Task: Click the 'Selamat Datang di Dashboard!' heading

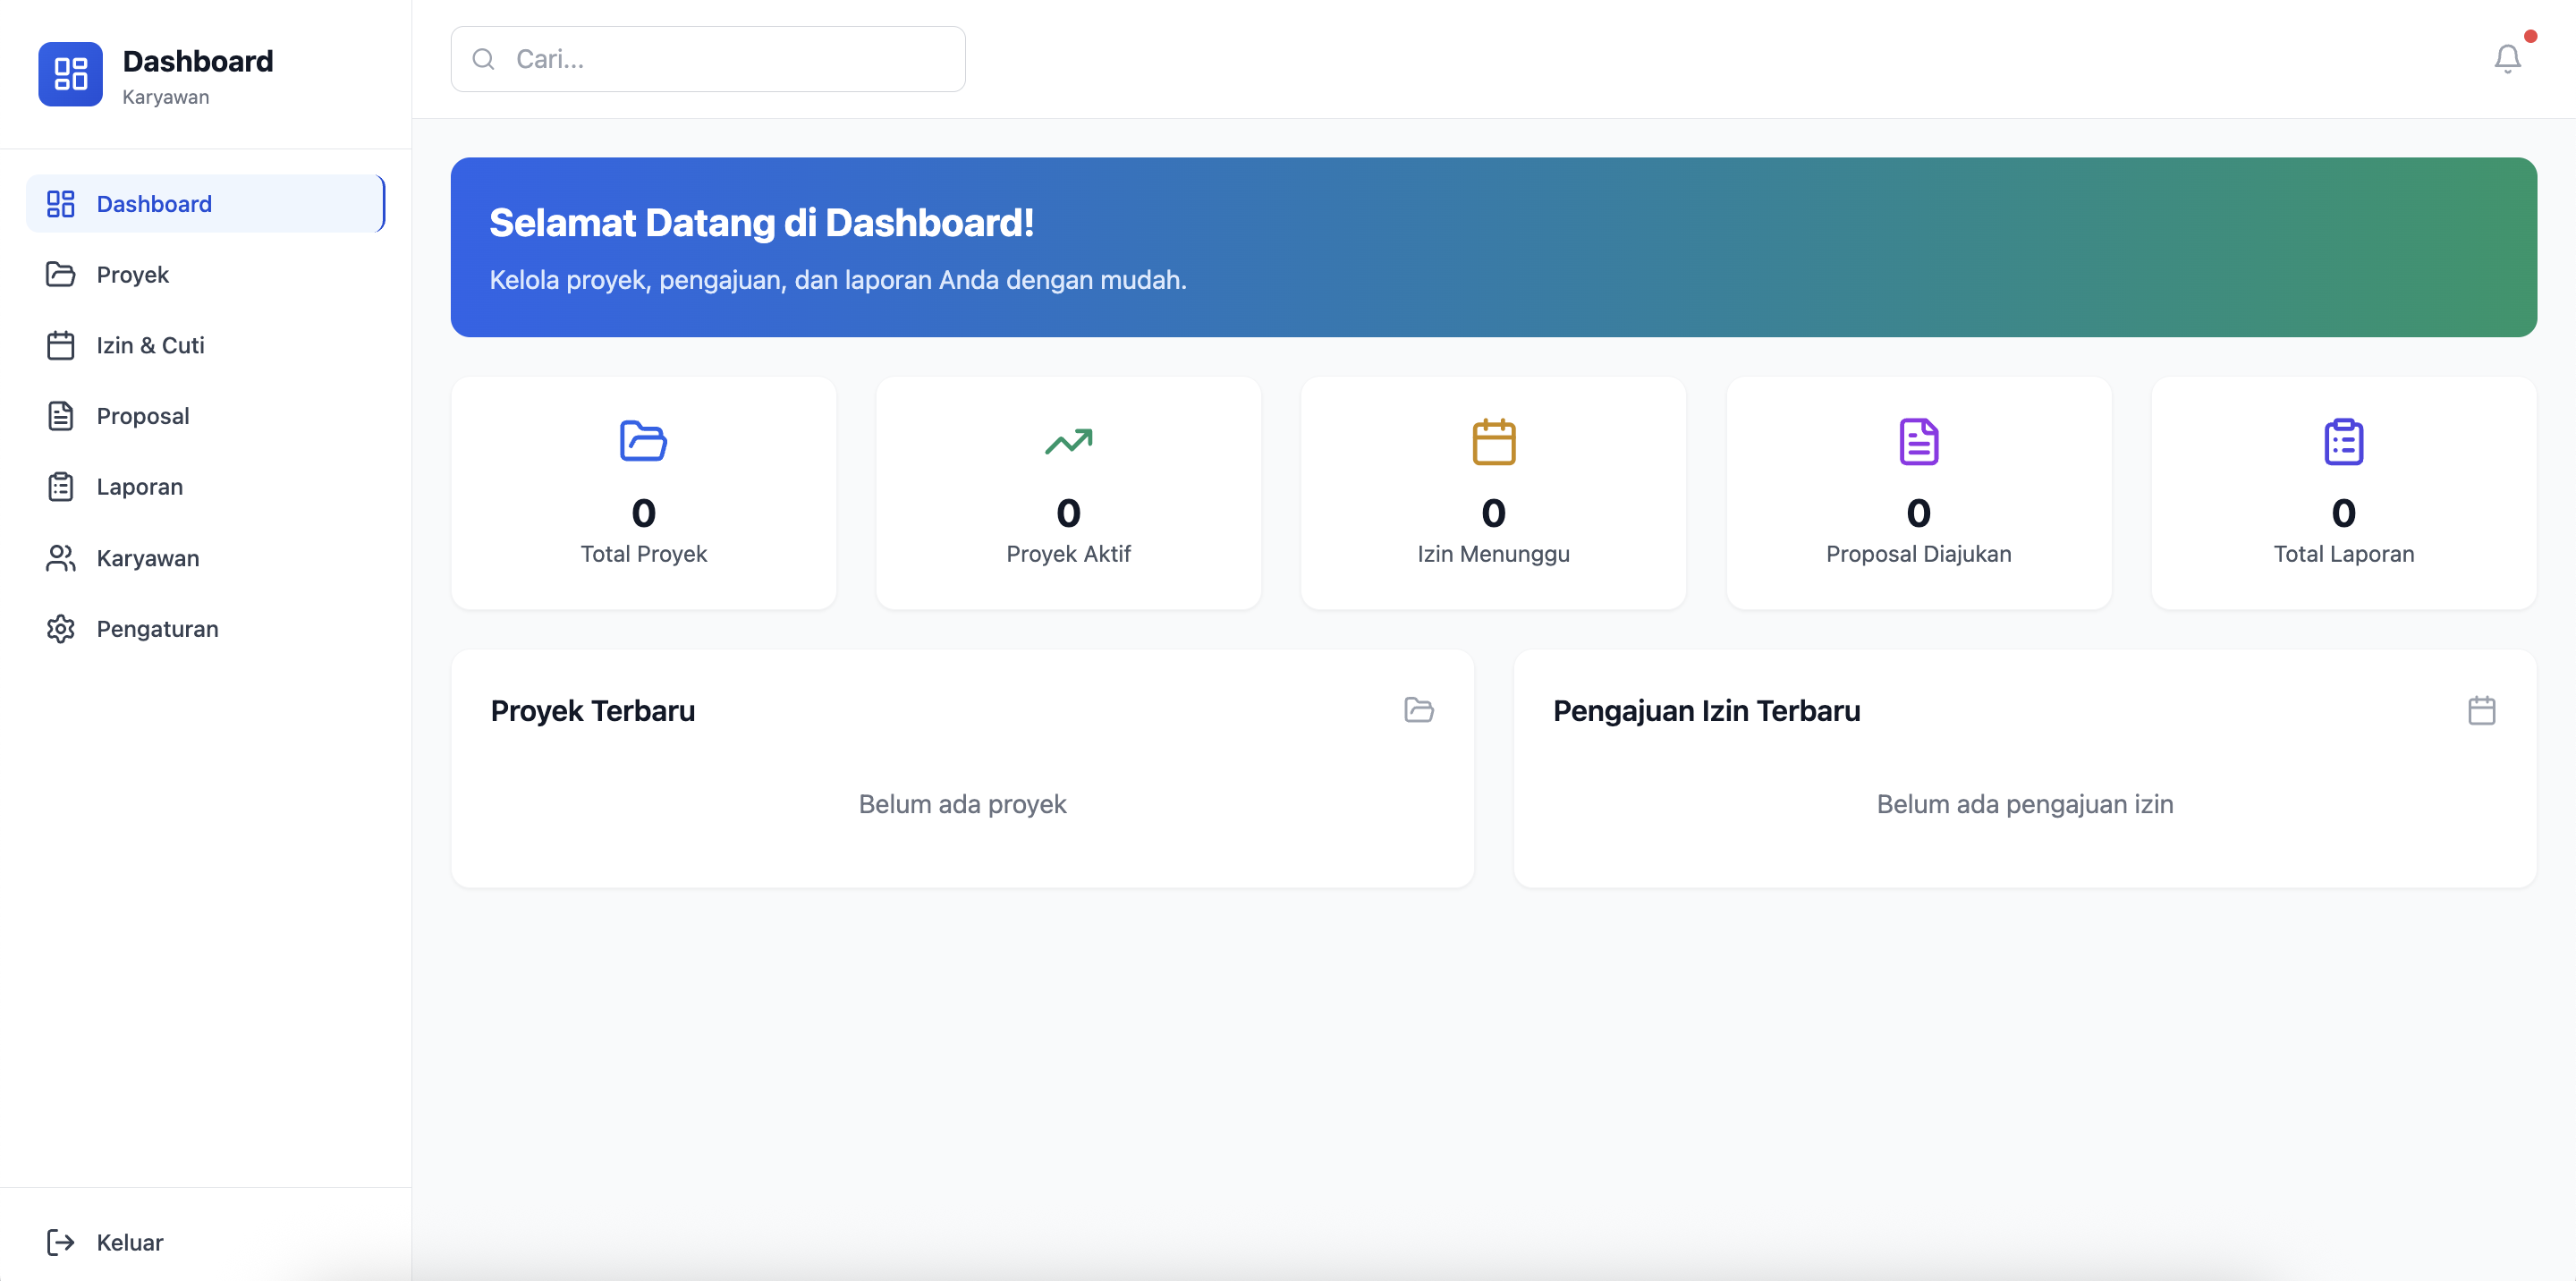Action: 761,222
